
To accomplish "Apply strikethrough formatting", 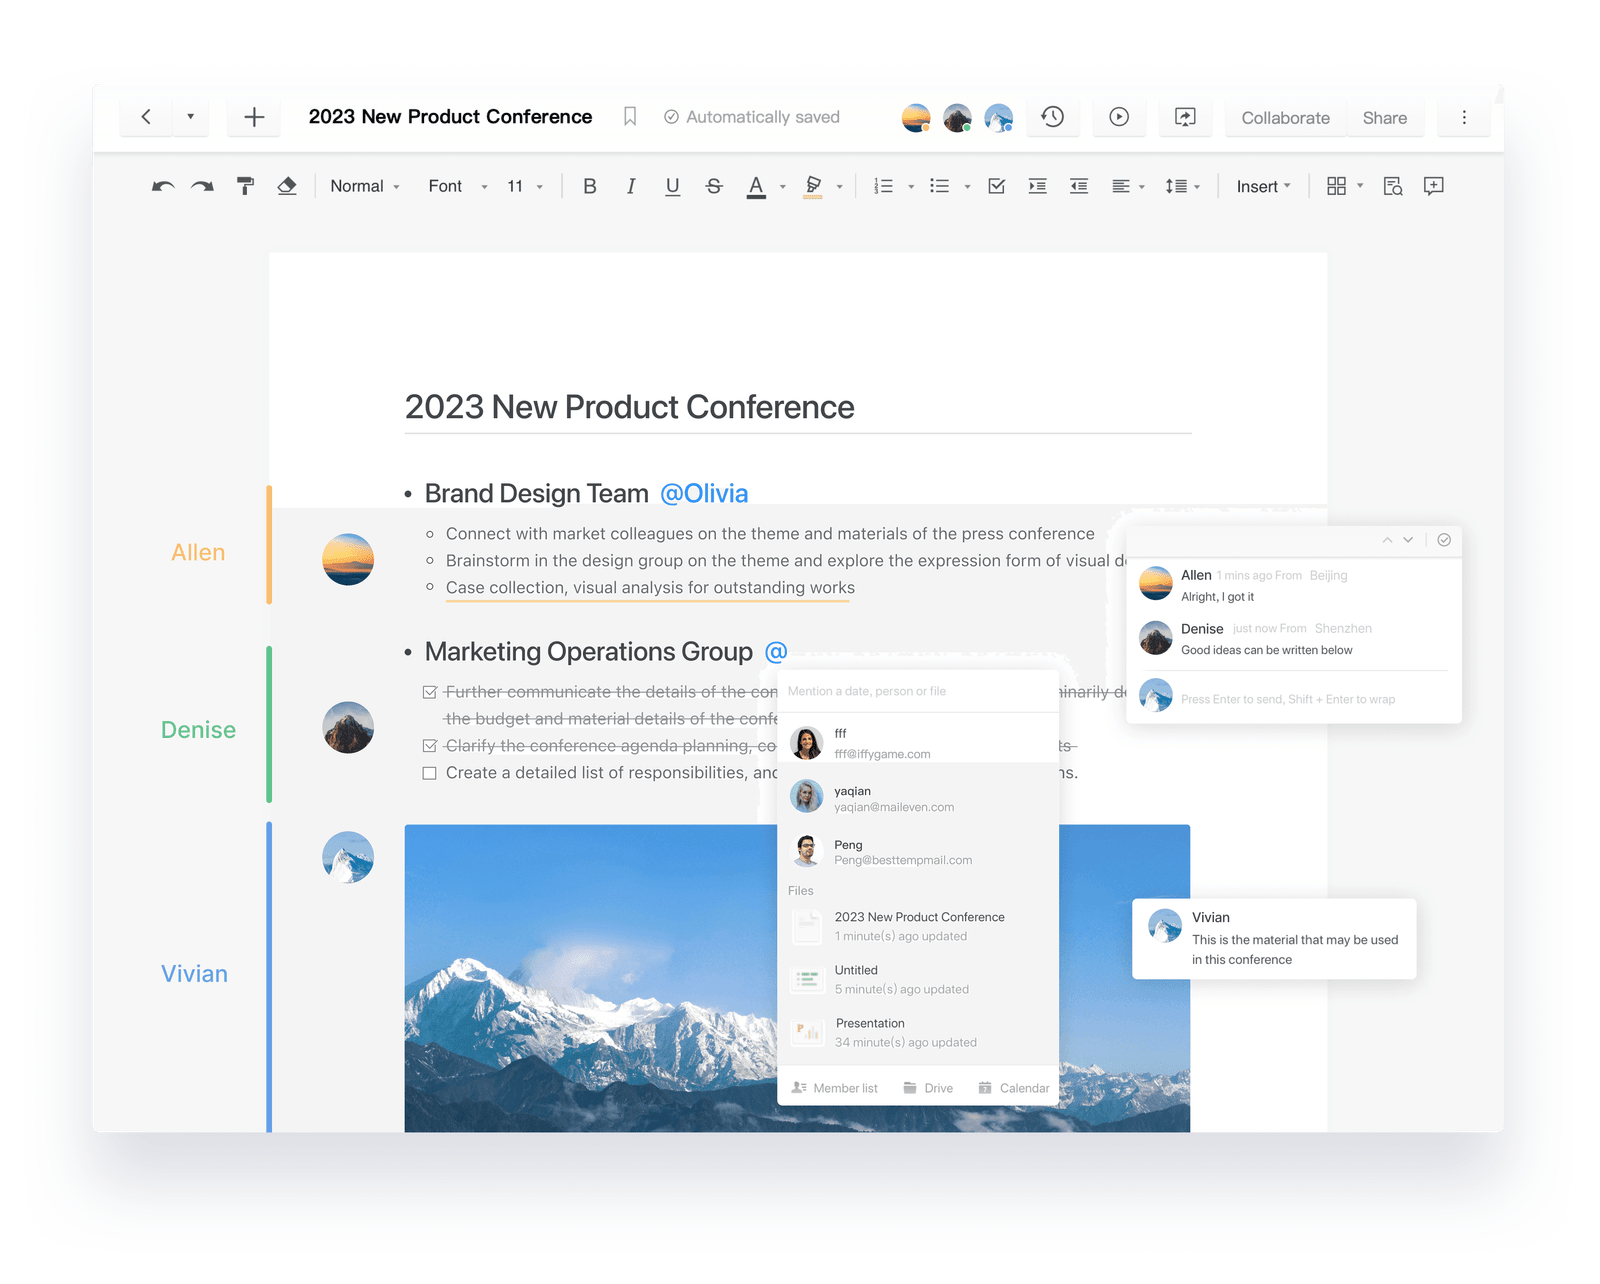I will pos(714,186).
